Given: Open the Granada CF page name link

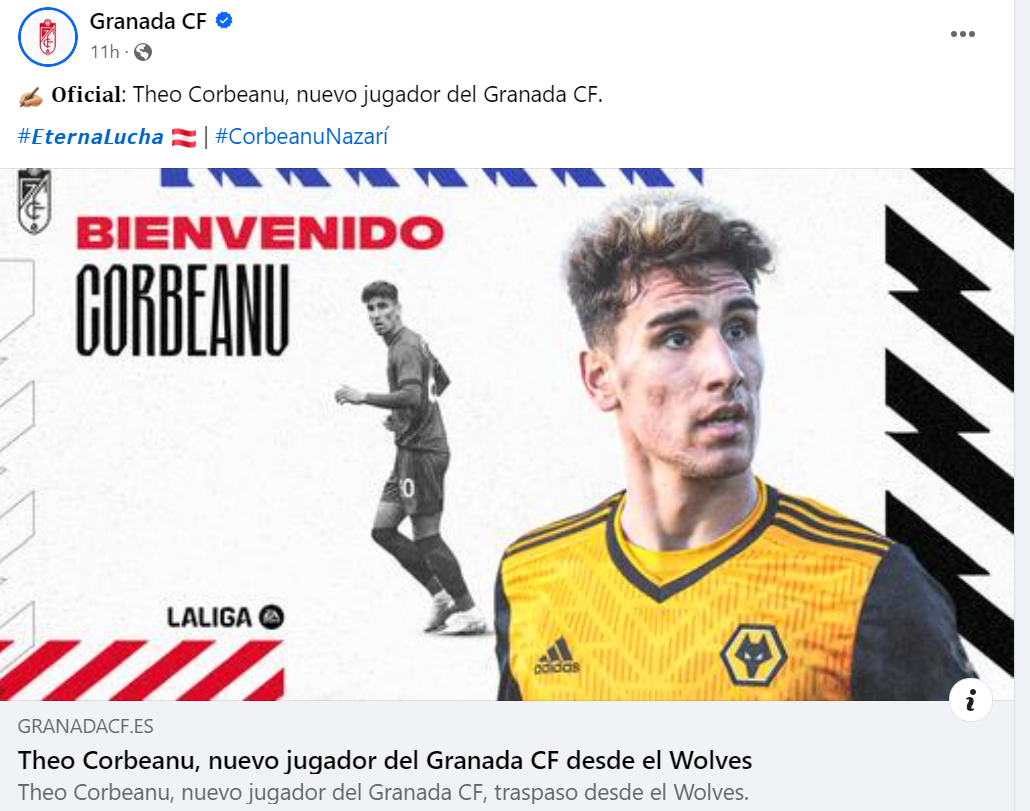Looking at the screenshot, I should click(148, 21).
